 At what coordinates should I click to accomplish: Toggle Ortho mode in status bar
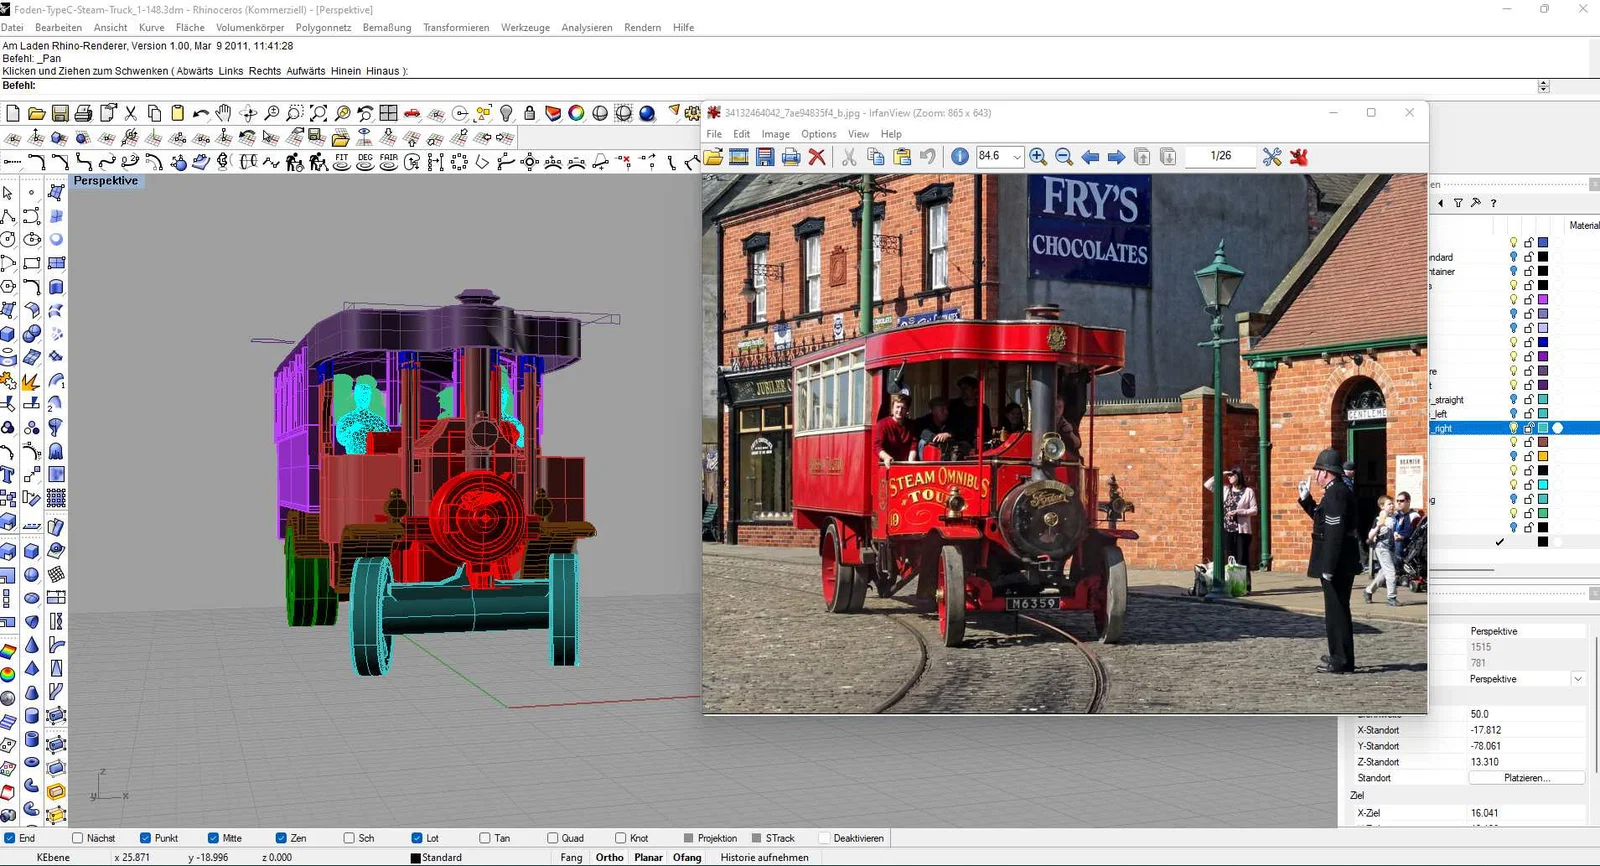point(609,857)
